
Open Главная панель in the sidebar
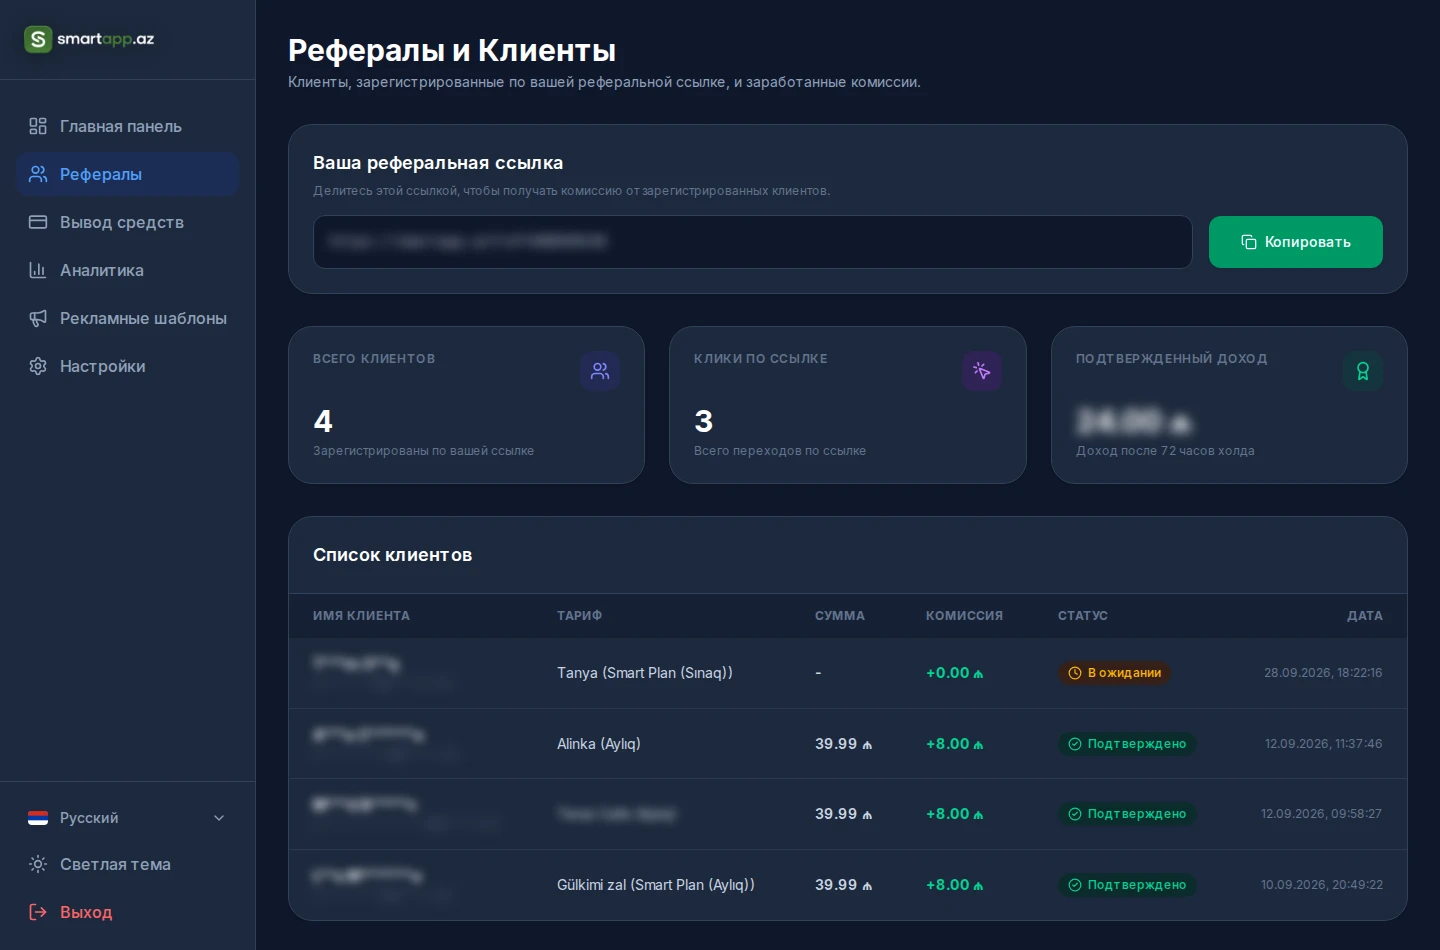point(128,126)
